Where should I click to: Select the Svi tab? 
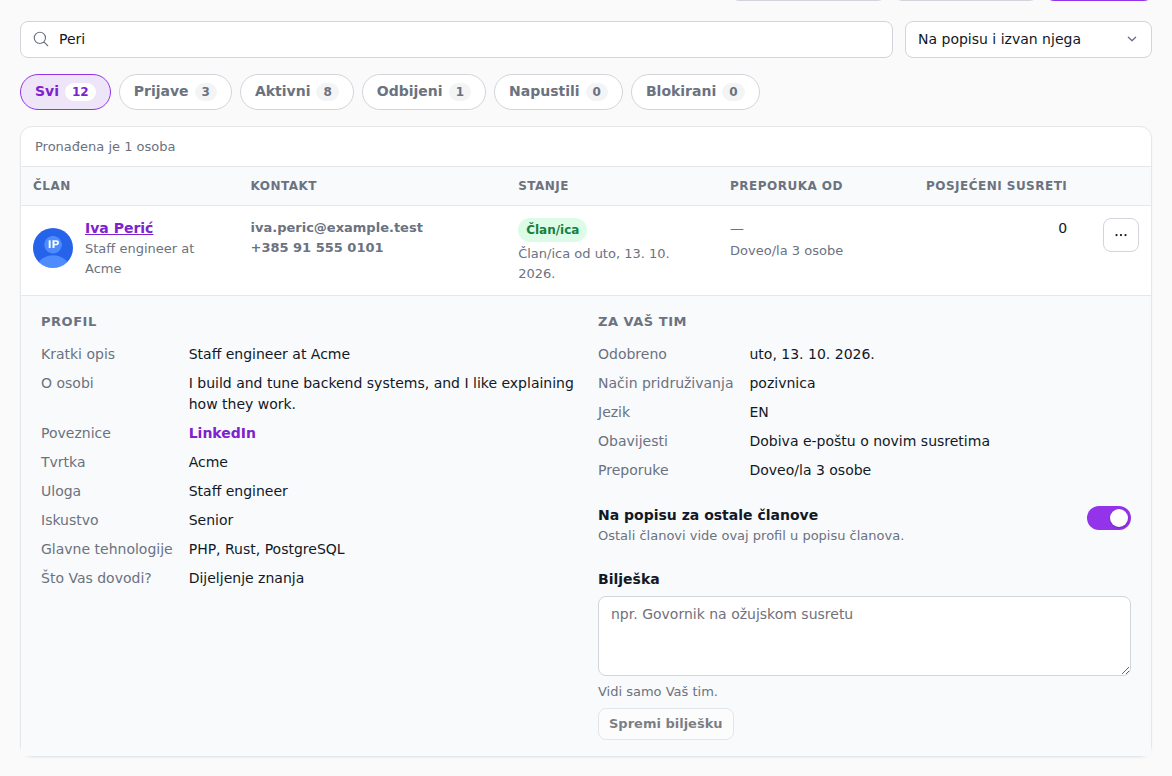pyautogui.click(x=65, y=92)
